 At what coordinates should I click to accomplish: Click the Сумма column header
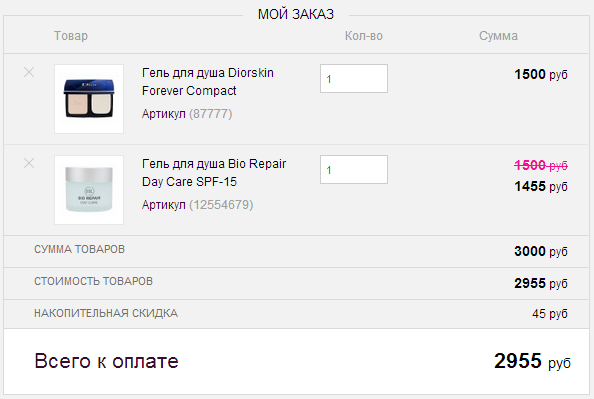click(x=498, y=36)
